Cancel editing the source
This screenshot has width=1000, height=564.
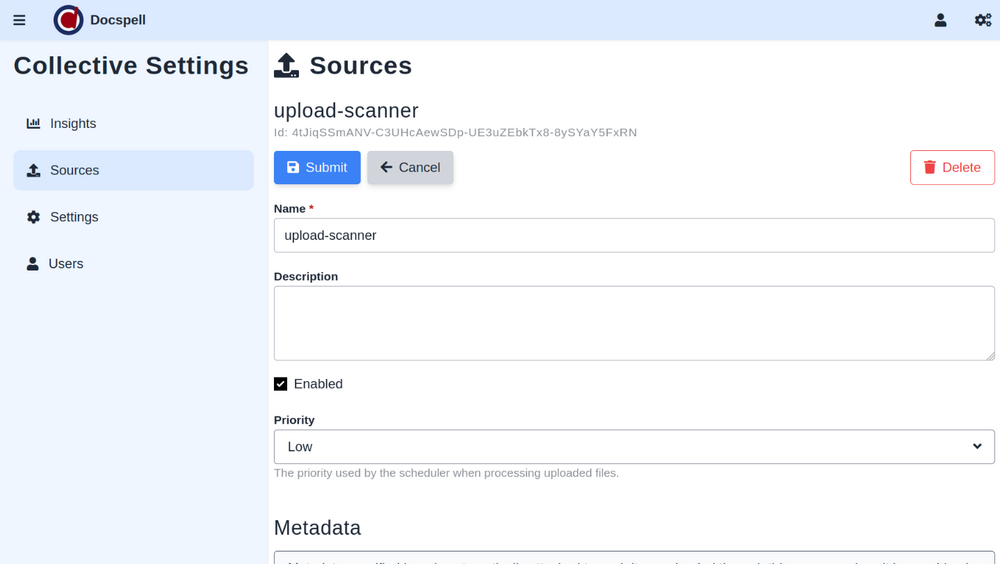pos(410,168)
